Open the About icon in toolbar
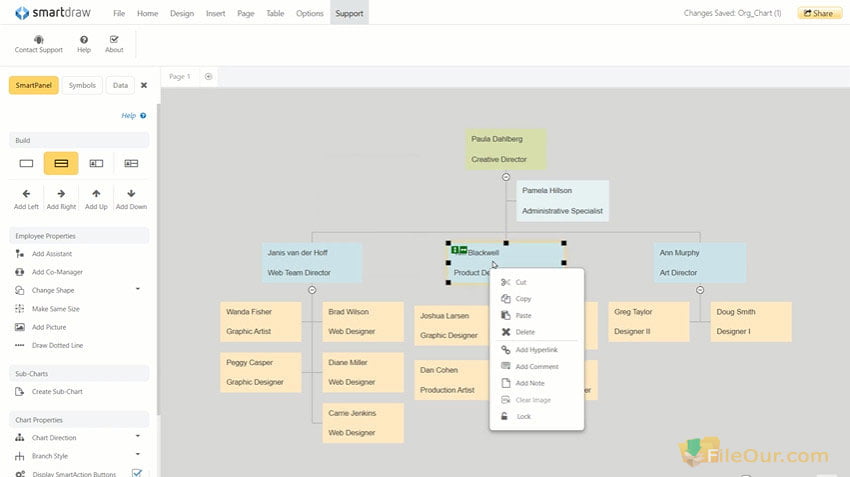Screen dimensions: 850x477 [114, 38]
